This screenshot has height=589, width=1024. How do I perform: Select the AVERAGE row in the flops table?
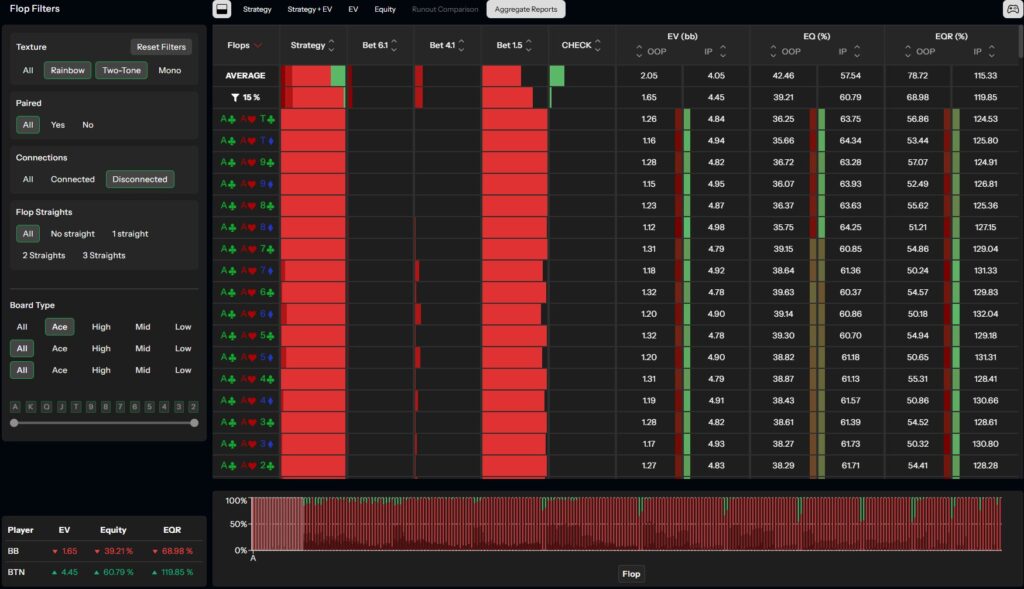[244, 75]
